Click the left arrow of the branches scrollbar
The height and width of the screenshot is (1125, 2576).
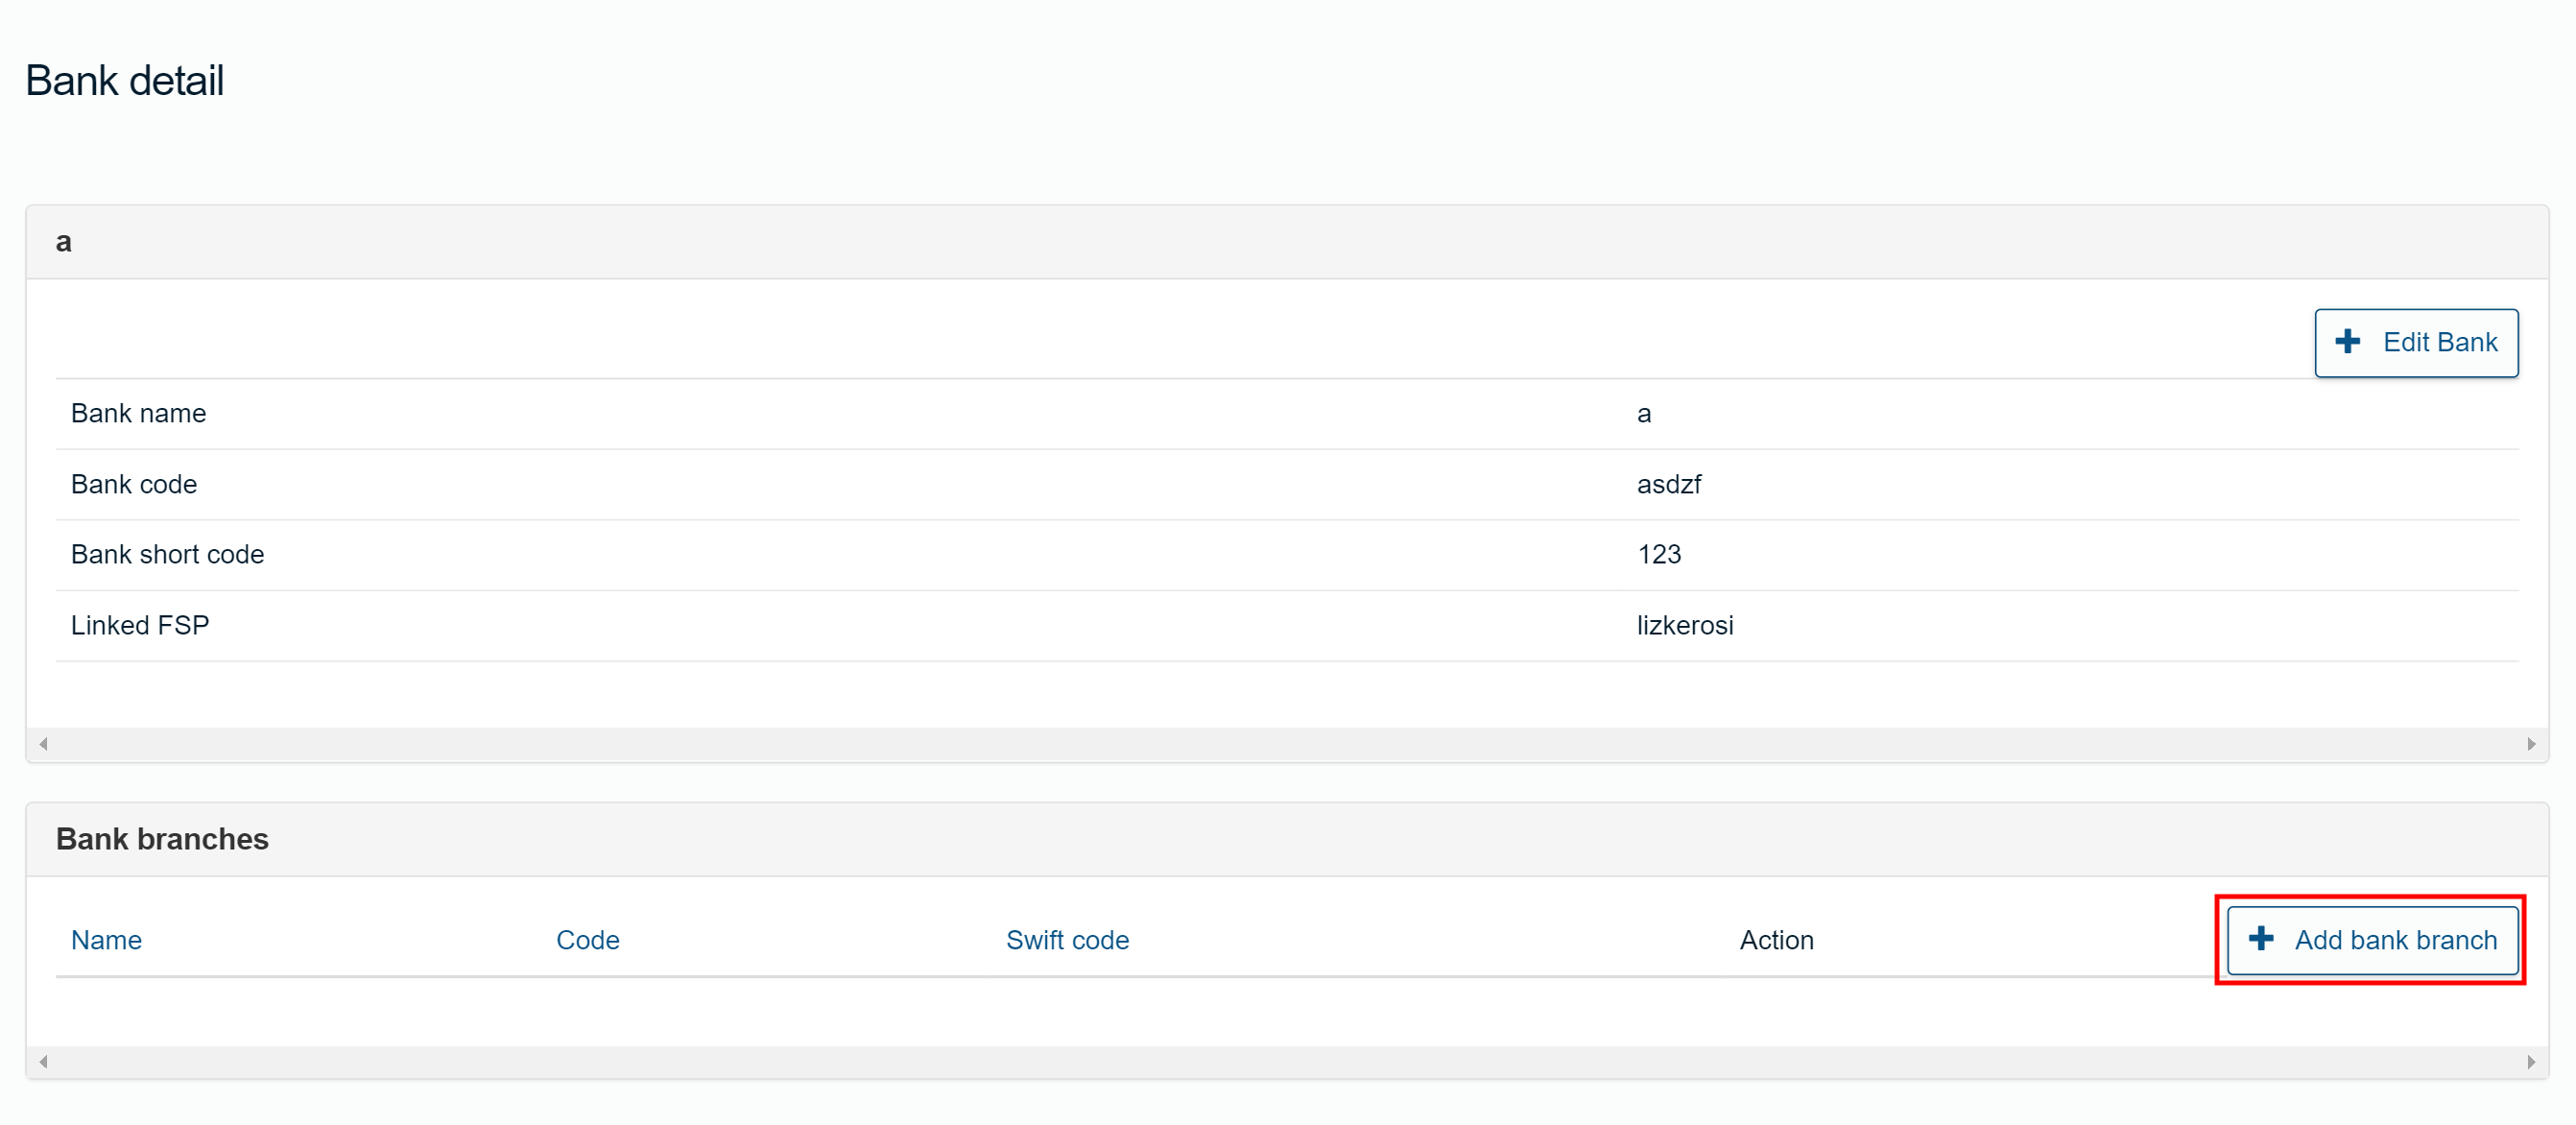point(43,1062)
